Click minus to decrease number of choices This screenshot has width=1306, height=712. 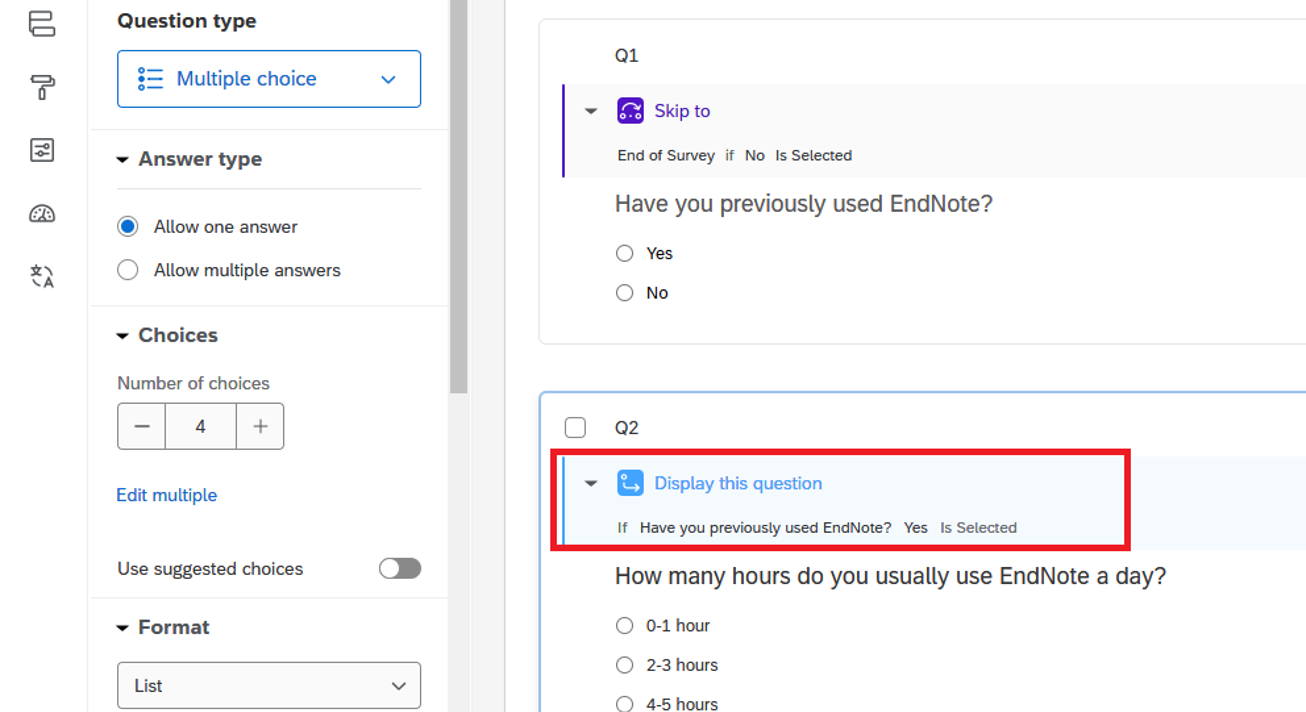pos(142,427)
